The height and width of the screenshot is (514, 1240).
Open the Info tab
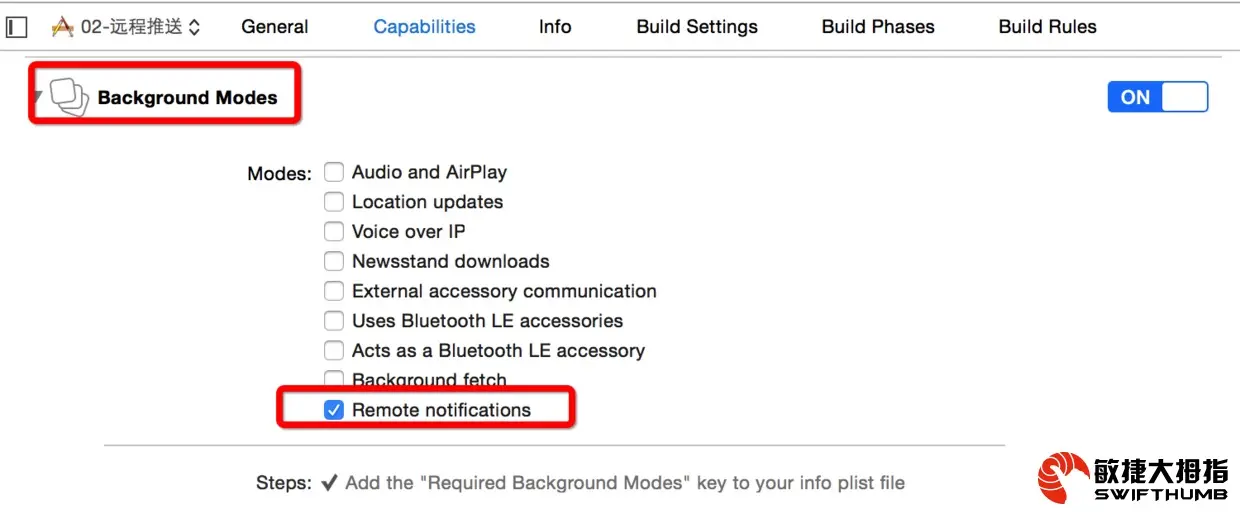pyautogui.click(x=555, y=27)
